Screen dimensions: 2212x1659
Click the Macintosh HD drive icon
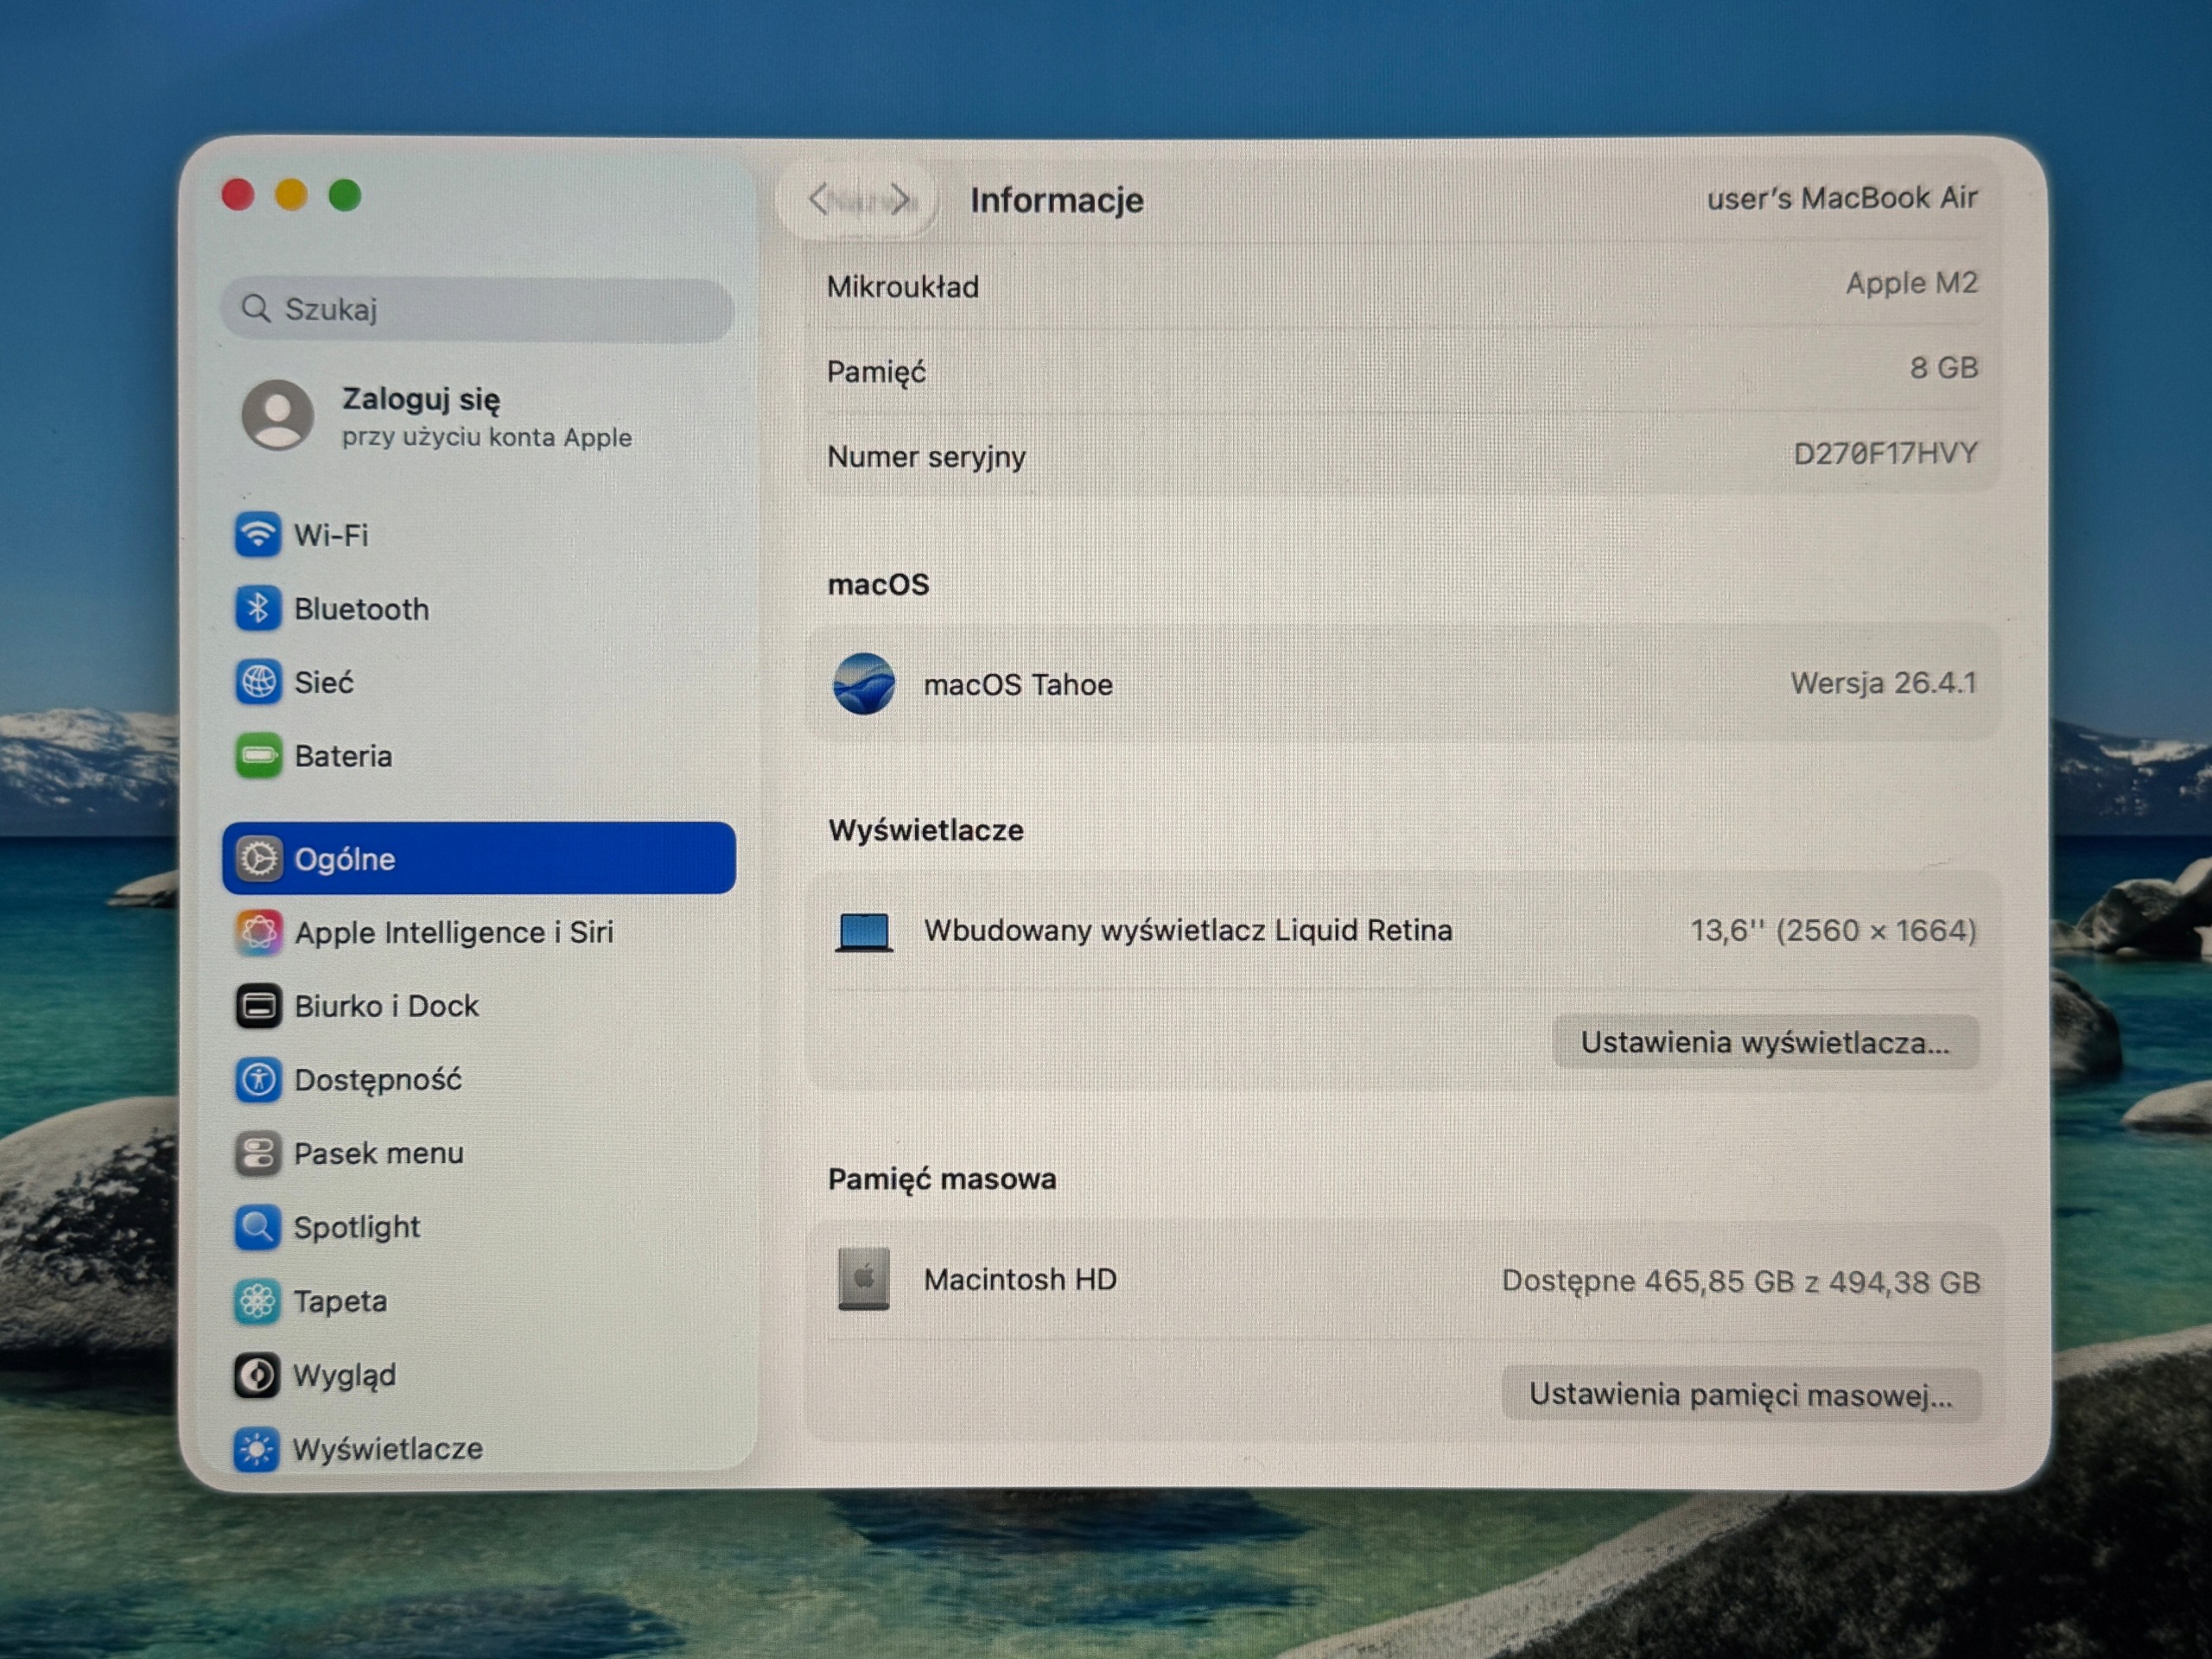(x=864, y=1278)
